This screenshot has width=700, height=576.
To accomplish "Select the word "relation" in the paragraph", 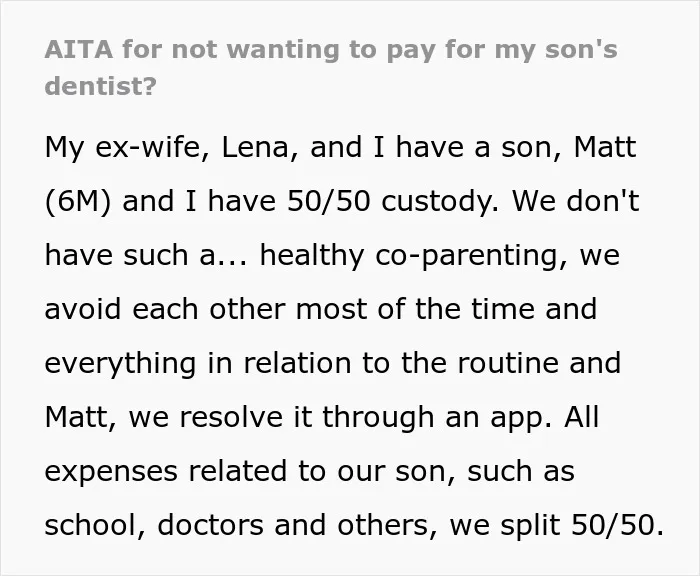I will pyautogui.click(x=297, y=363).
